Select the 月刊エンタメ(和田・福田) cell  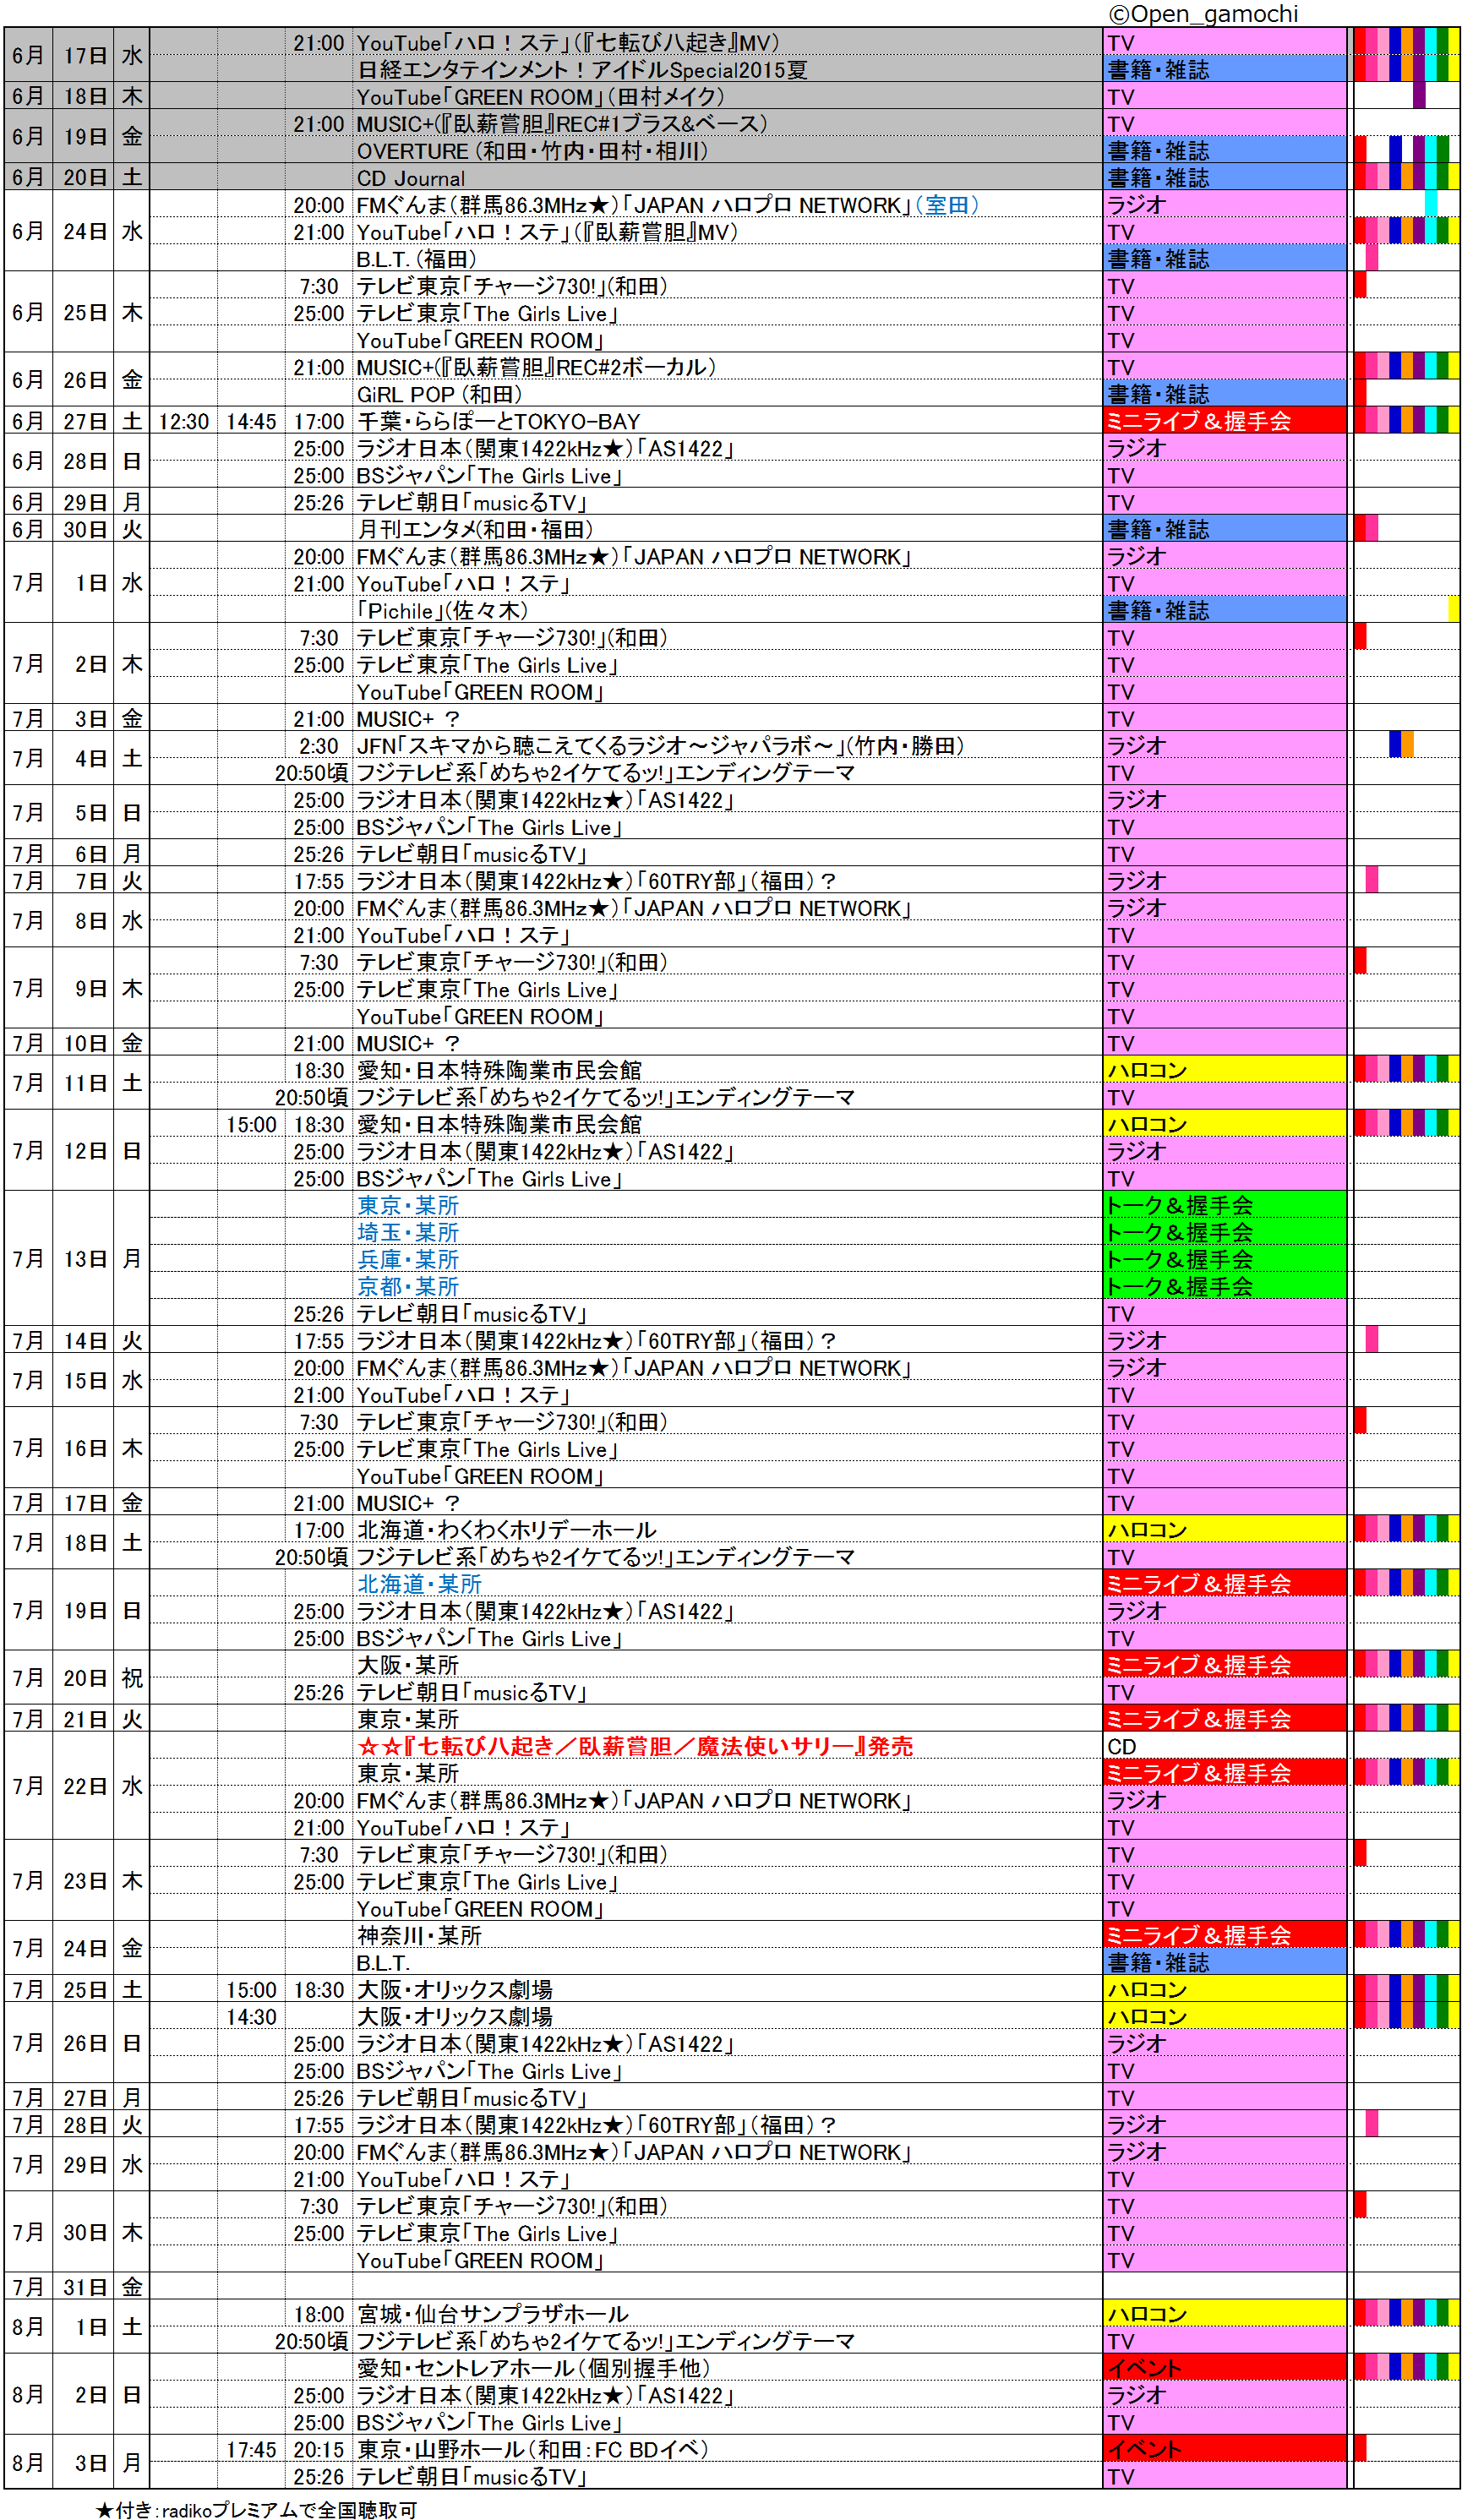click(x=728, y=529)
